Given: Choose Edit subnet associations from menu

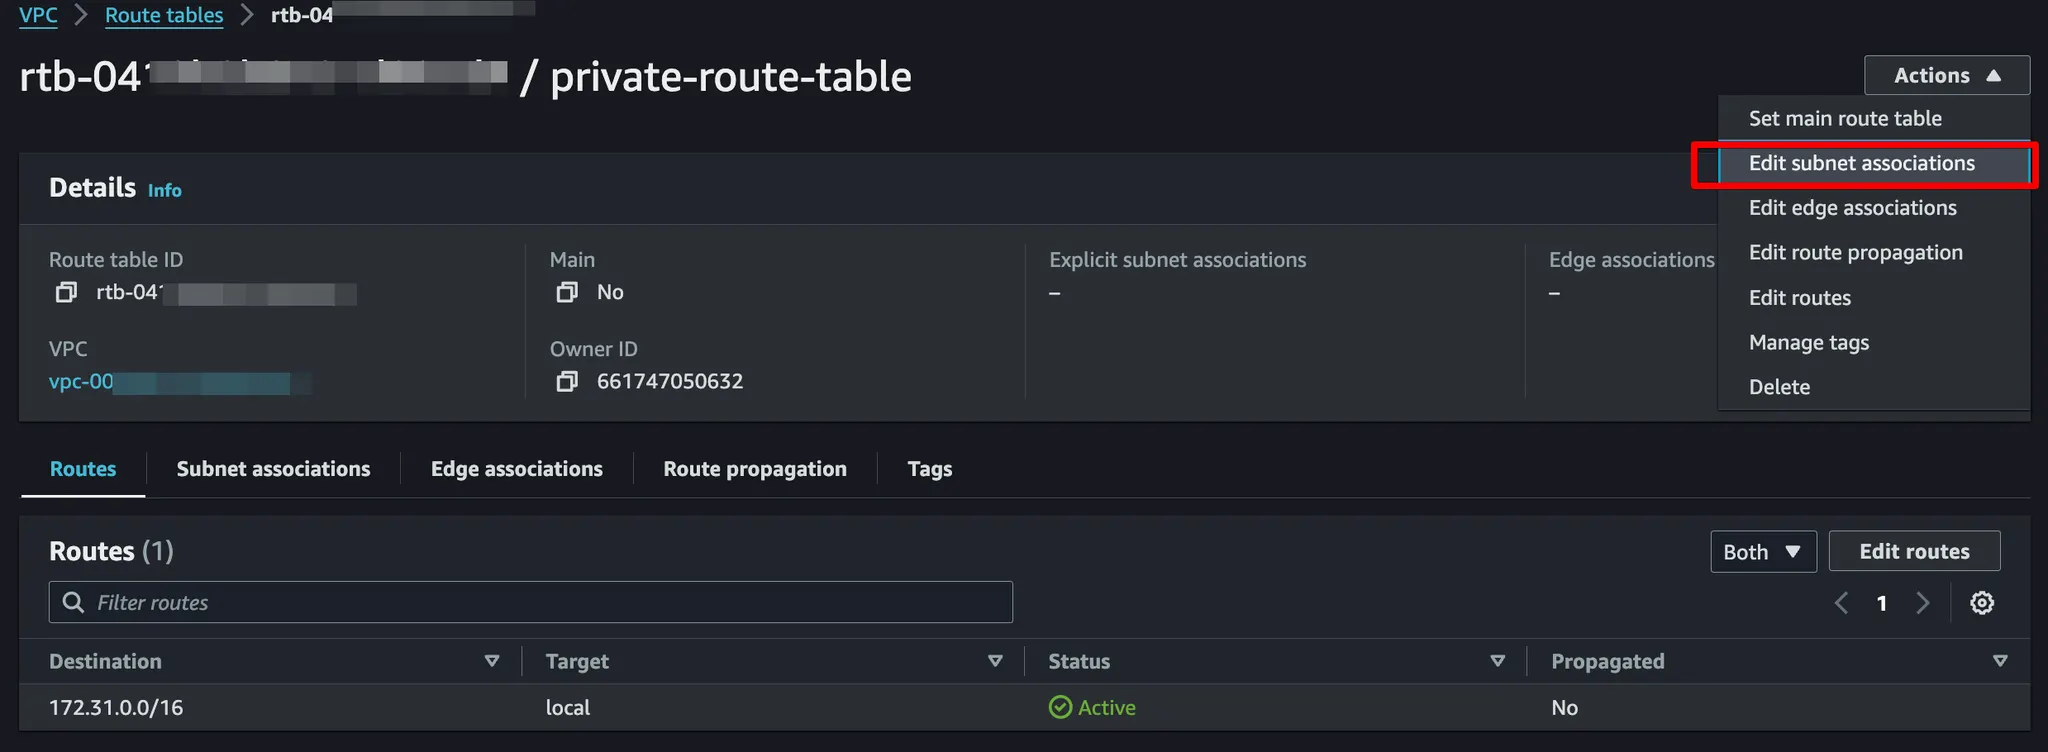Looking at the screenshot, I should click(1861, 164).
